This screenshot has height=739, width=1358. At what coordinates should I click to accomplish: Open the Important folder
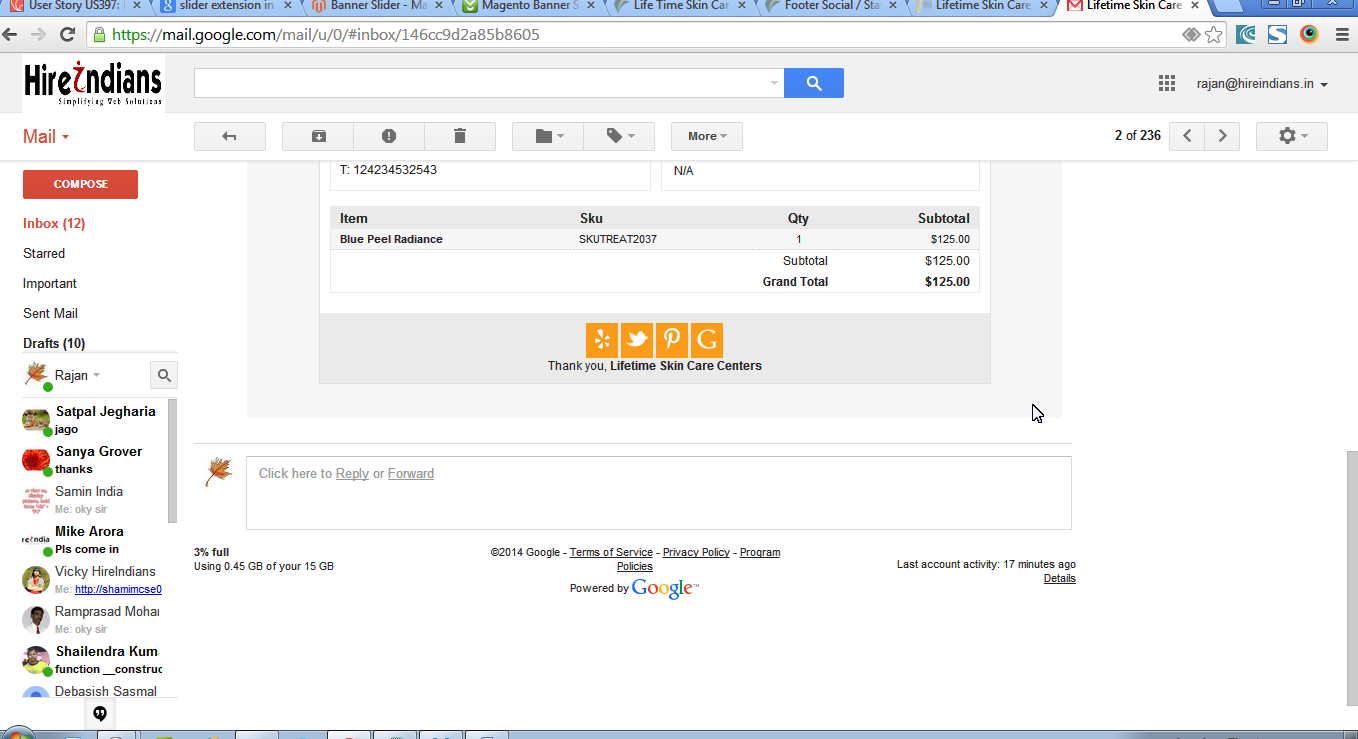point(50,283)
